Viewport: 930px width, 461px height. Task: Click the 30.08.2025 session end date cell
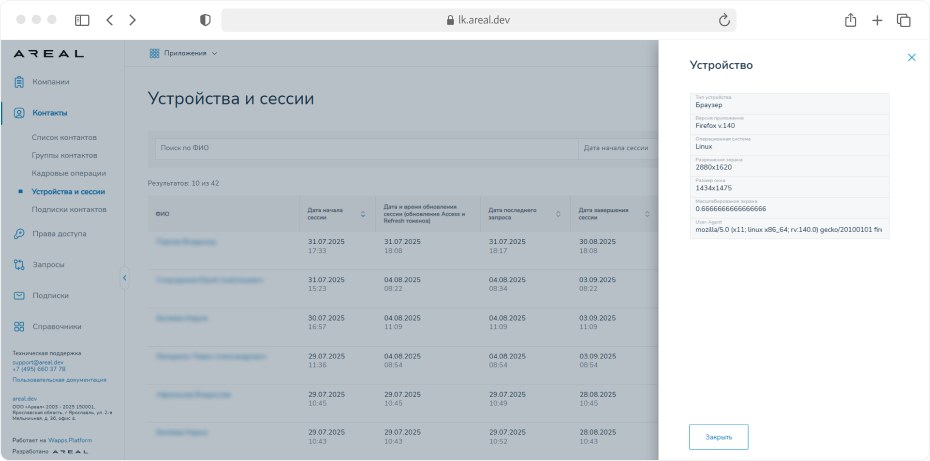[597, 242]
